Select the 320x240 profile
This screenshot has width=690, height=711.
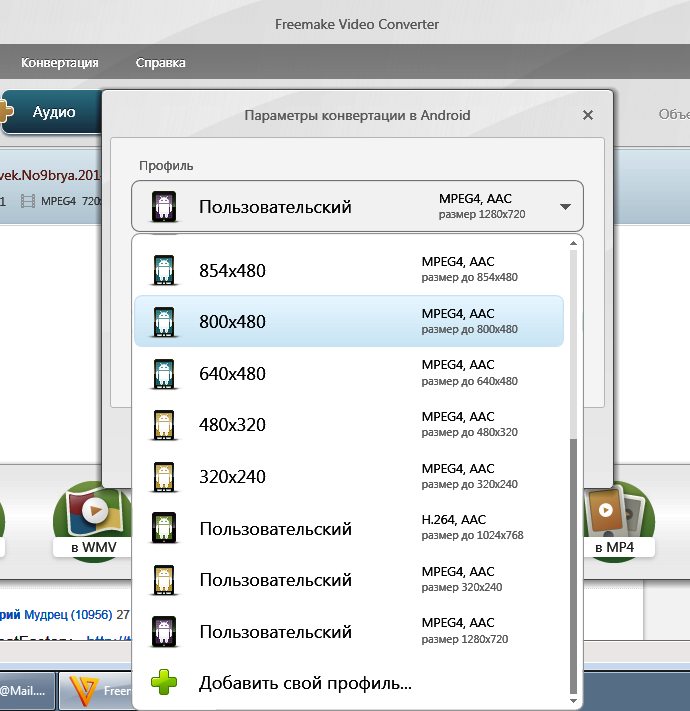(x=349, y=477)
